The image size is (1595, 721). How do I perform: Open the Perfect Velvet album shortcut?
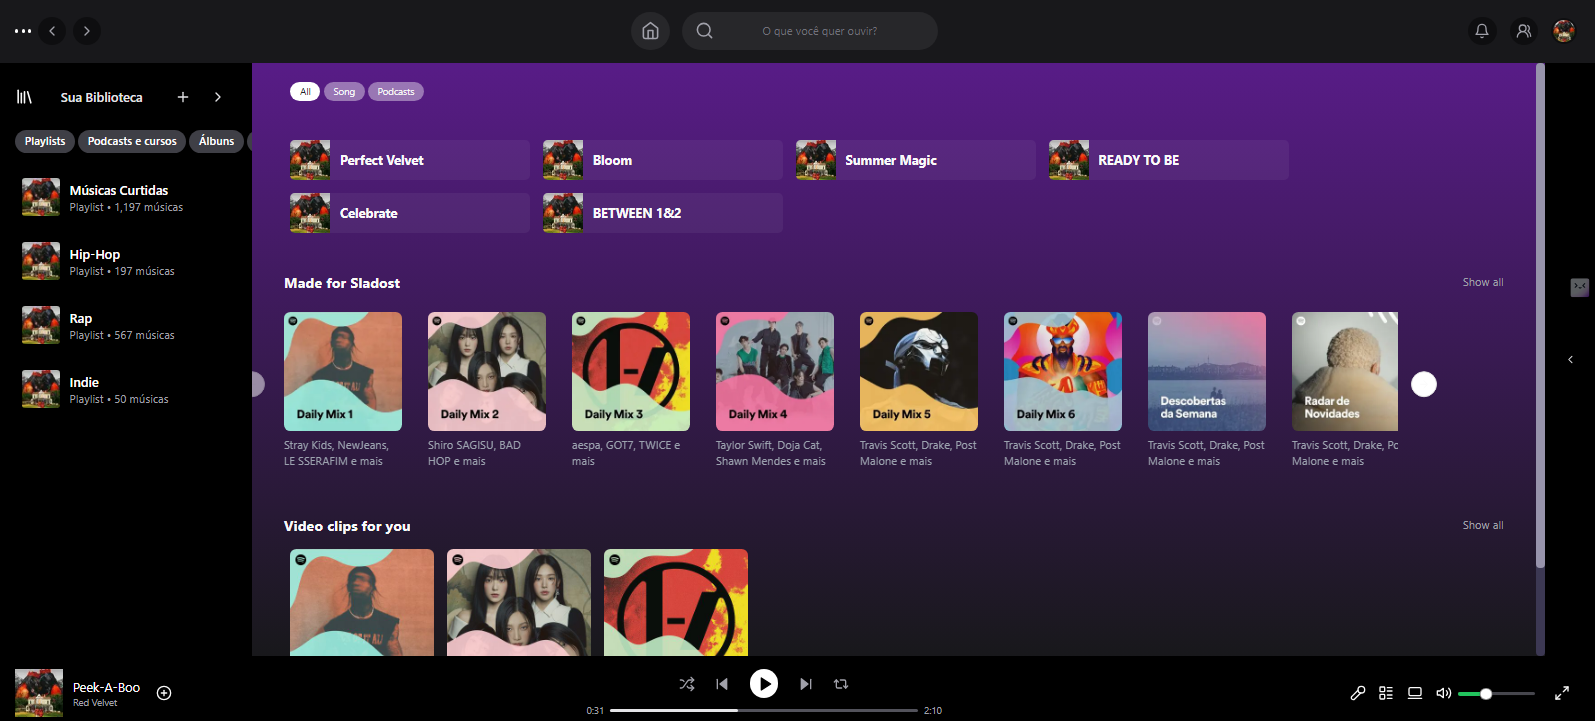409,160
